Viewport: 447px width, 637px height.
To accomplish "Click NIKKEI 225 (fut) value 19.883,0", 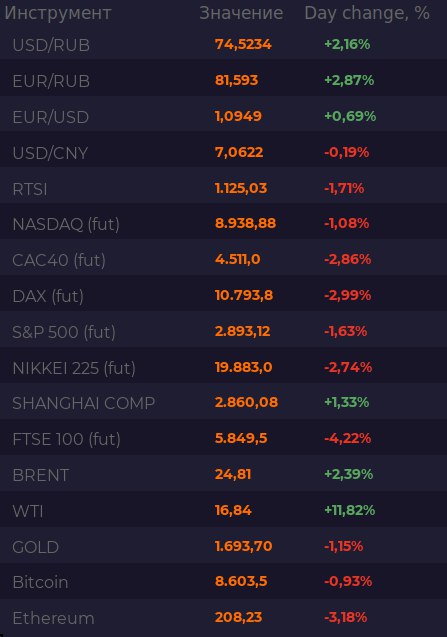I will point(243,367).
